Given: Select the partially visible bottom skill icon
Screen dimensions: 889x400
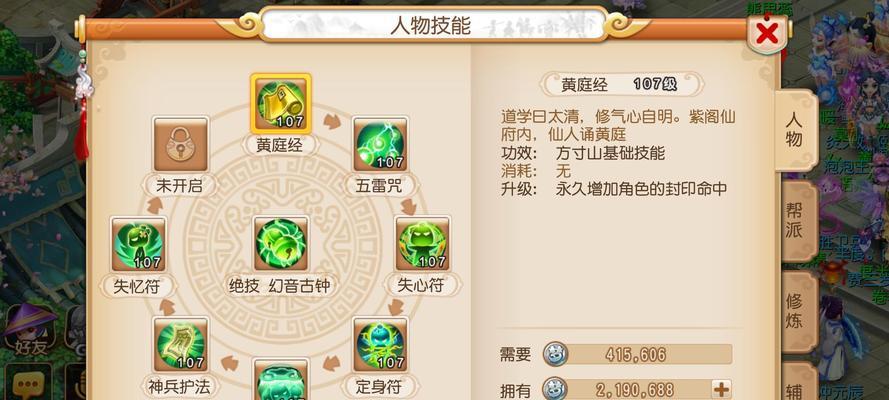Looking at the screenshot, I should [x=281, y=380].
